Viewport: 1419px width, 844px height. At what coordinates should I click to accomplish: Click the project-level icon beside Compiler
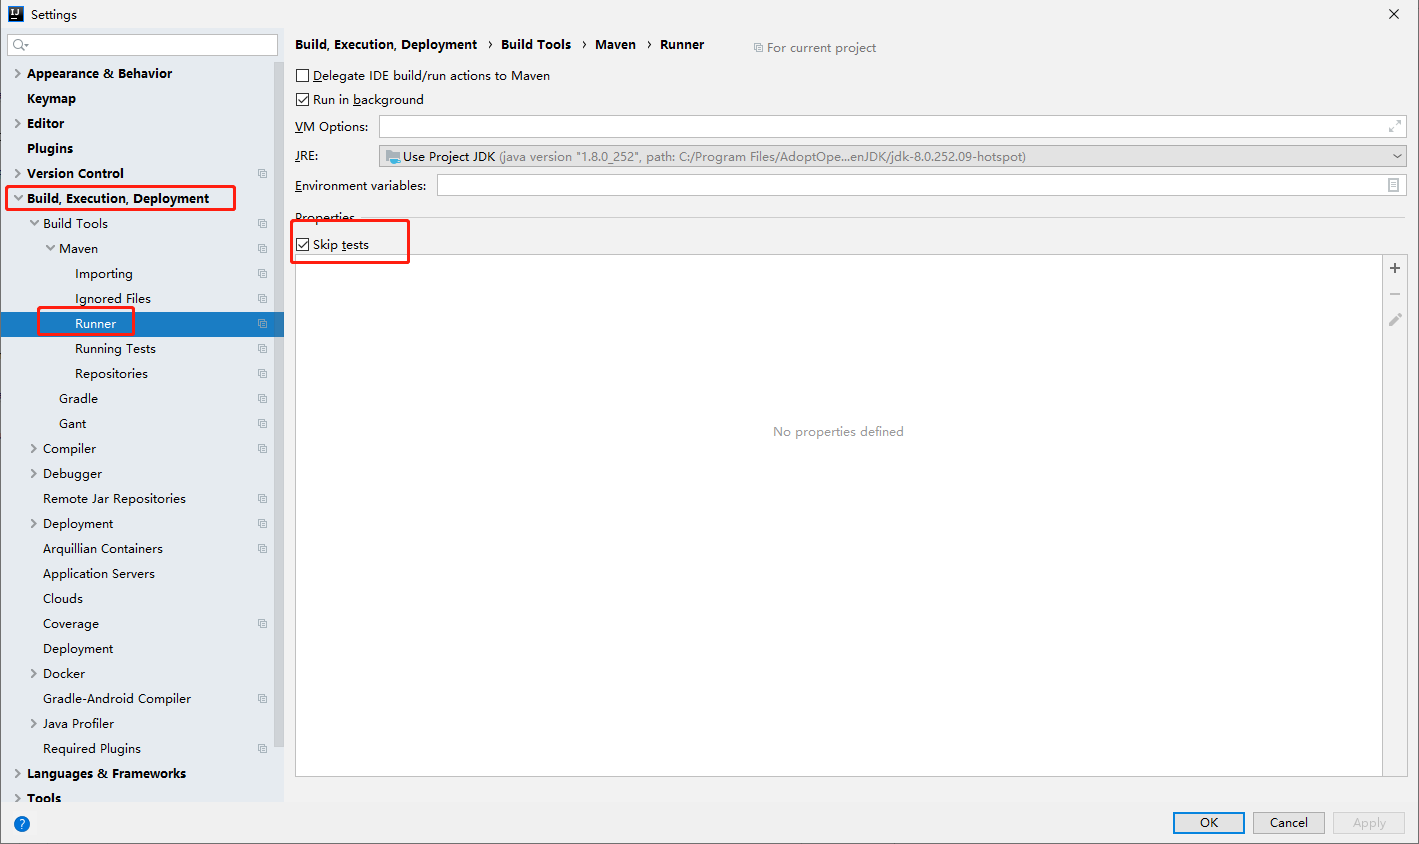[x=263, y=449]
